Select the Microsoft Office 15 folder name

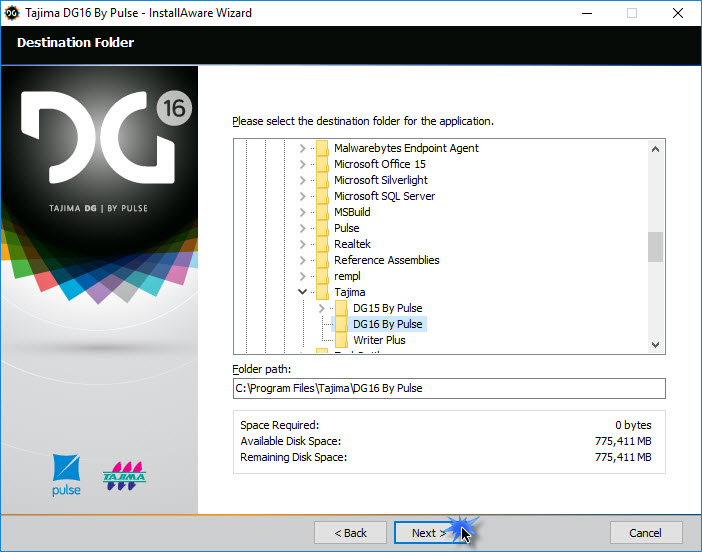[380, 164]
